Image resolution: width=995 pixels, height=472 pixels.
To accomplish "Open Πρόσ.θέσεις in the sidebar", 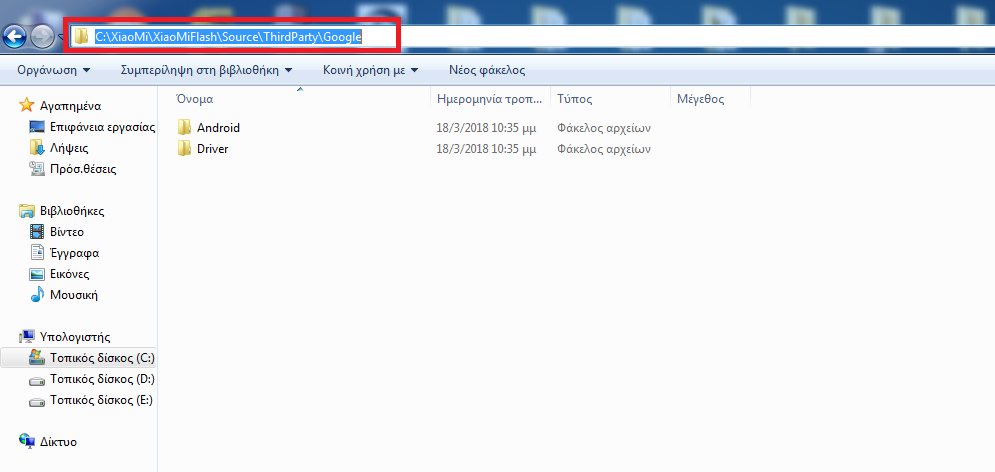I will (83, 169).
